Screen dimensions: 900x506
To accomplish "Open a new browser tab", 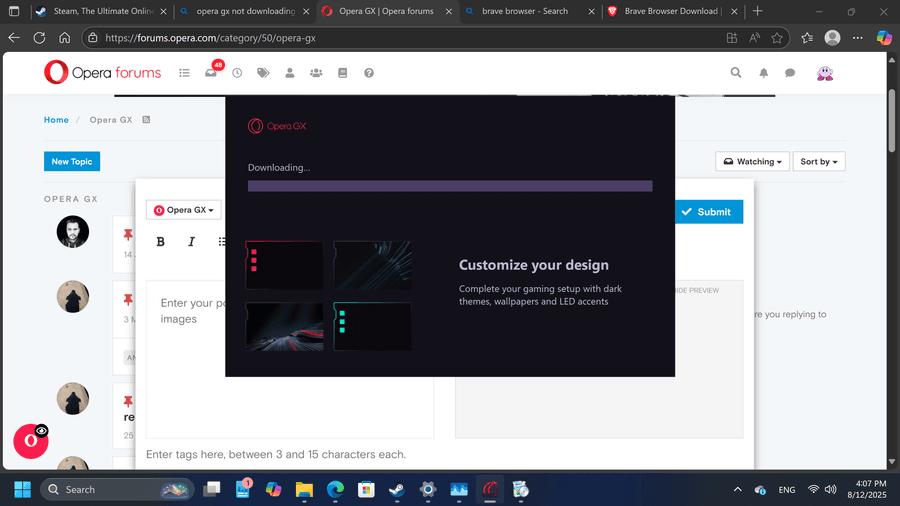I will coord(758,11).
